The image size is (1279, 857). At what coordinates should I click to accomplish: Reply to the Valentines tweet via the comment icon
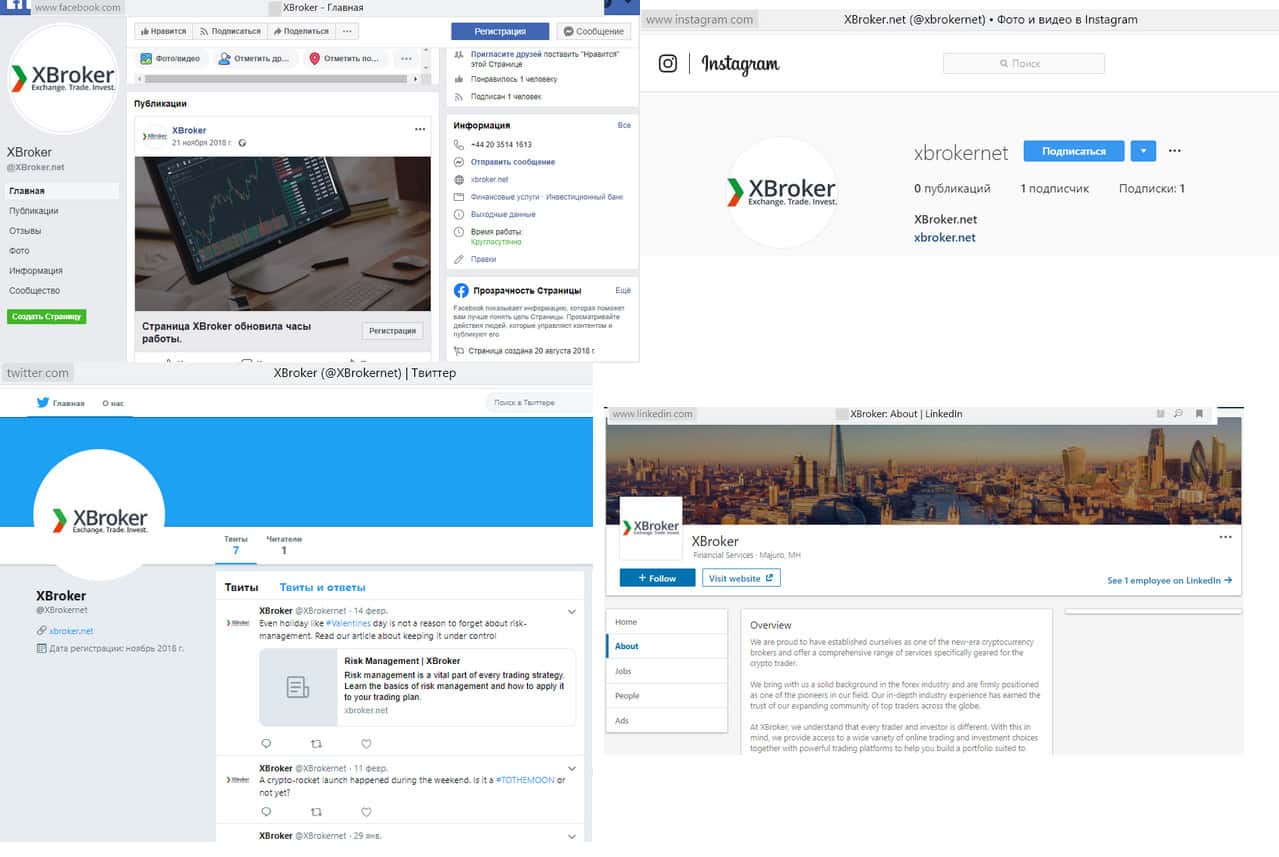[266, 743]
